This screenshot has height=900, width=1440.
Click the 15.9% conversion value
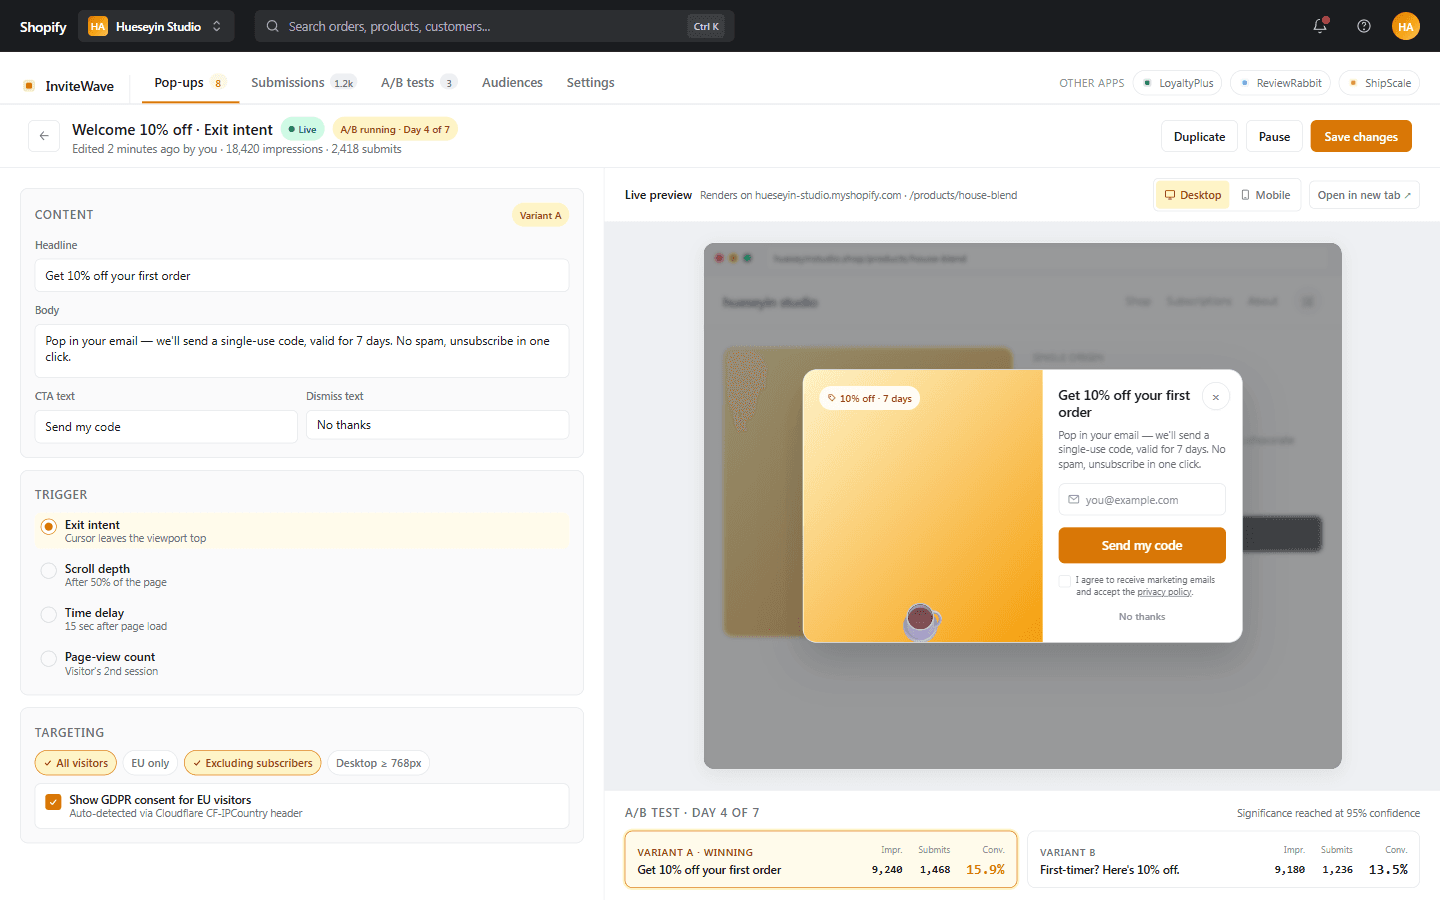(985, 869)
